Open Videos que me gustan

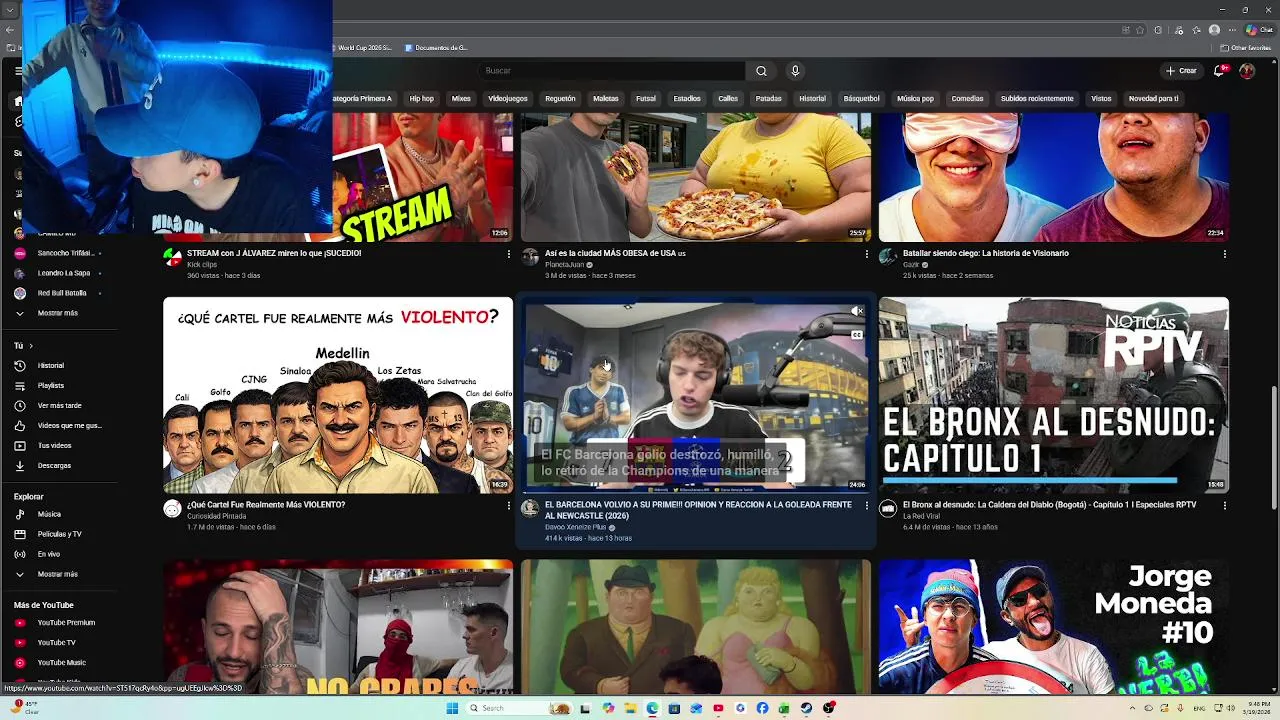(69, 426)
